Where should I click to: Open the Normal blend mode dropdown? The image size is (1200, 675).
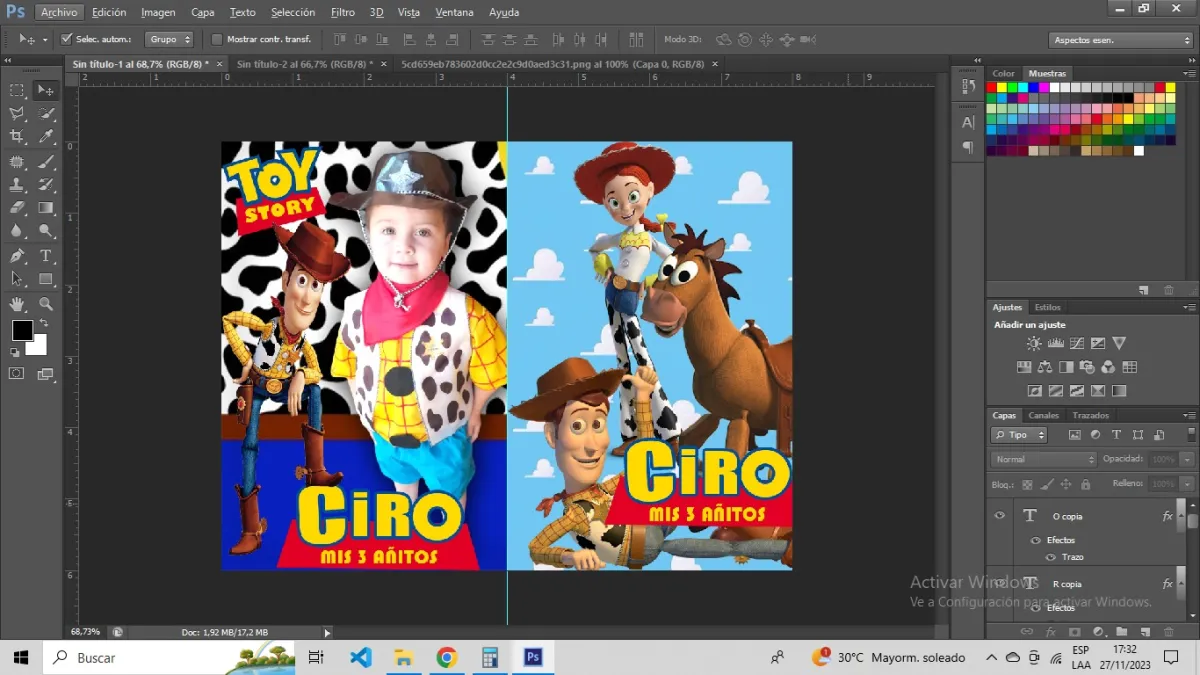click(x=1044, y=459)
